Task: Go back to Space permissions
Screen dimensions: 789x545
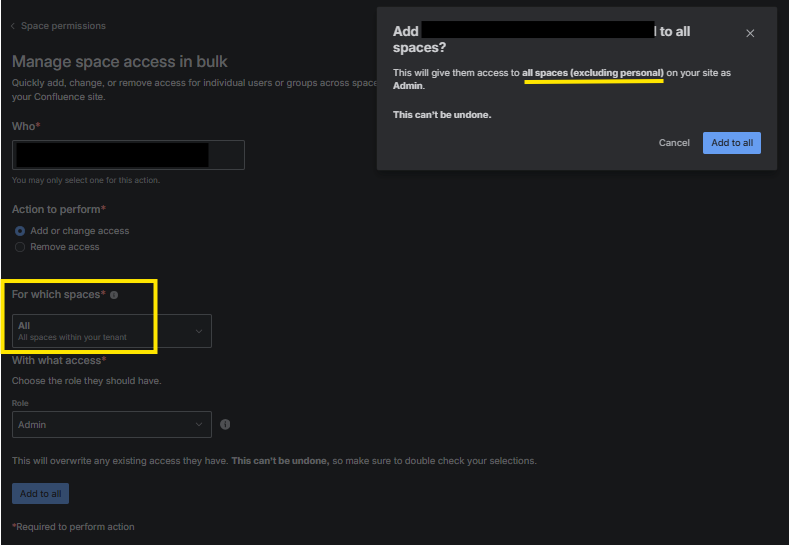Action: (x=63, y=26)
